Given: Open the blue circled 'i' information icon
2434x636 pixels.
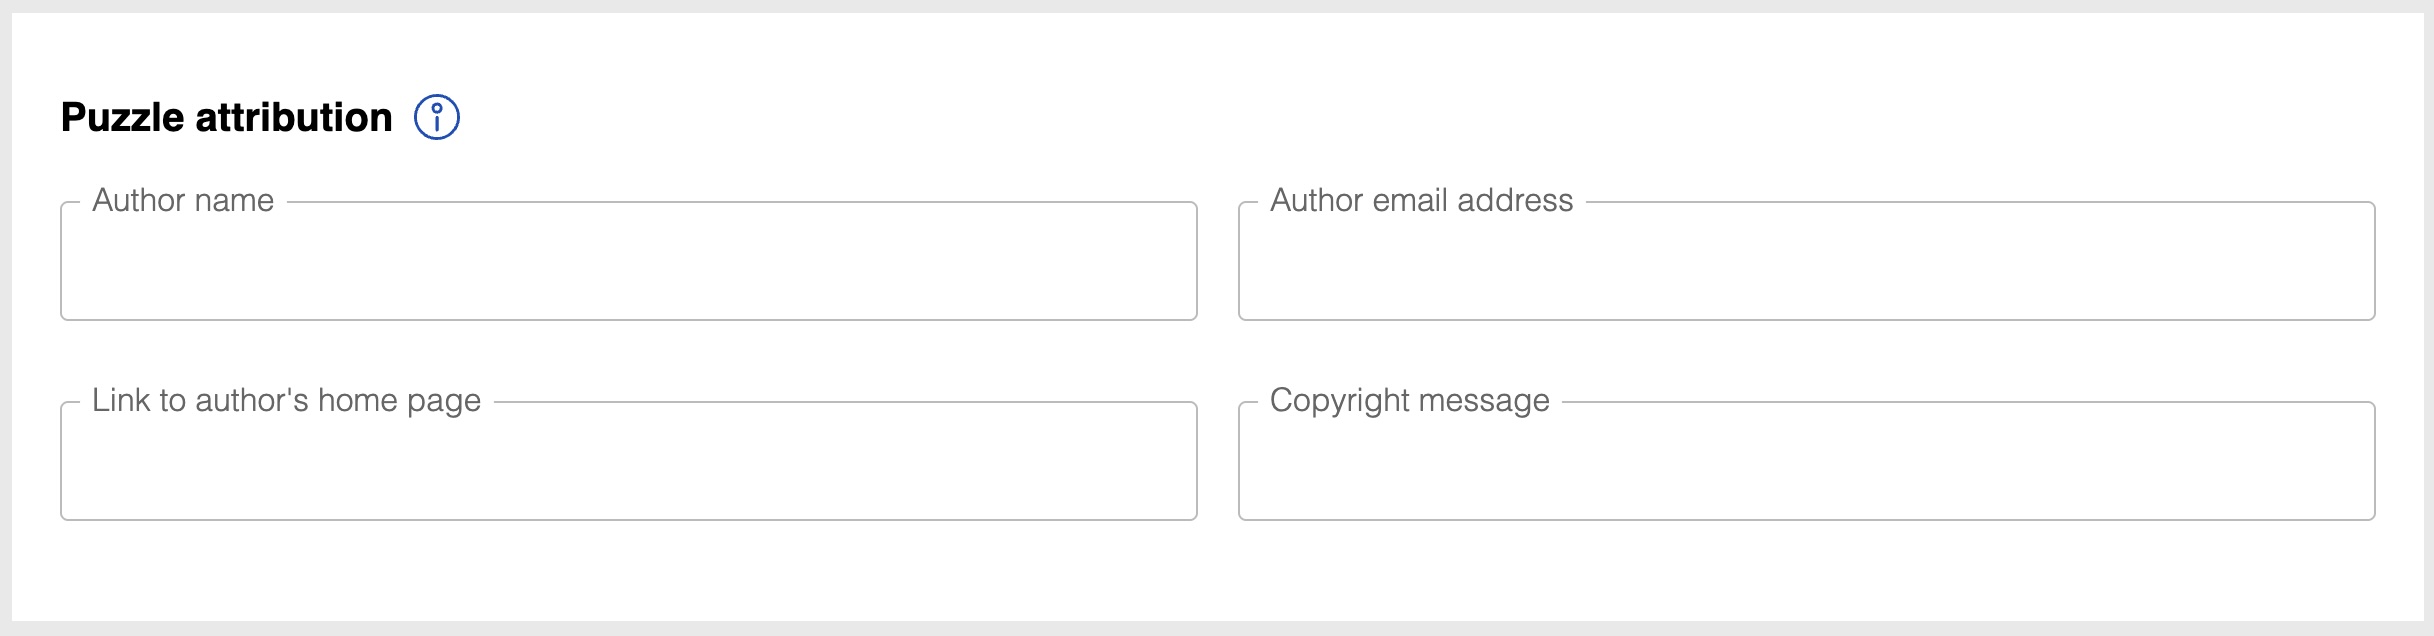Looking at the screenshot, I should pyautogui.click(x=437, y=117).
